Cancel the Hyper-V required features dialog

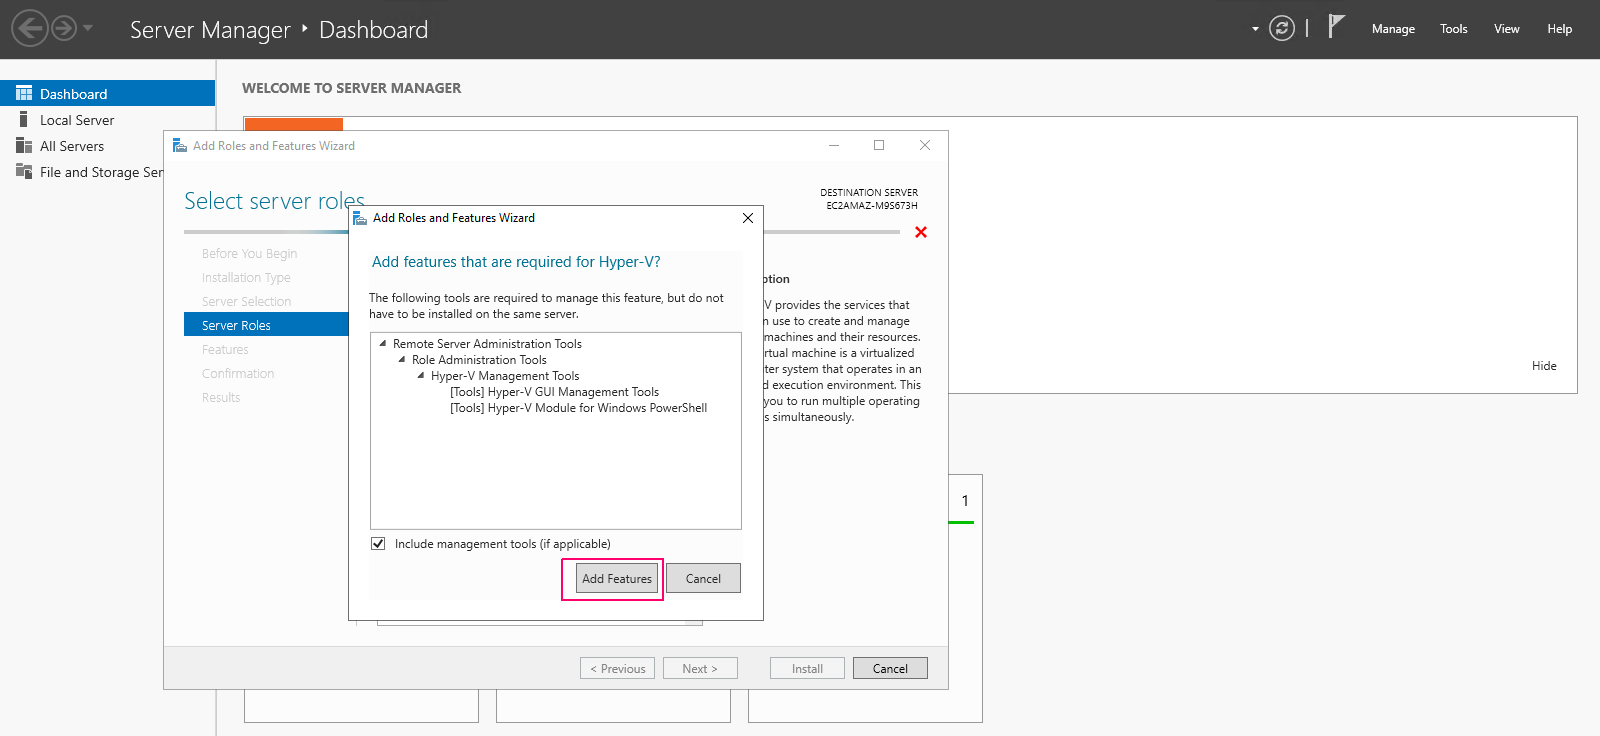[x=703, y=579]
